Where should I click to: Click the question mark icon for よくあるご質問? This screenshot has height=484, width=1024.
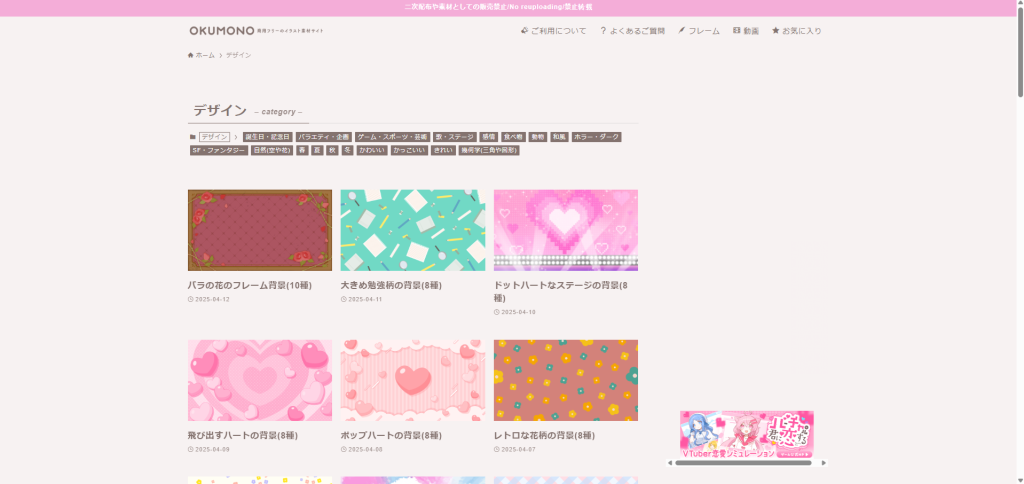click(603, 31)
